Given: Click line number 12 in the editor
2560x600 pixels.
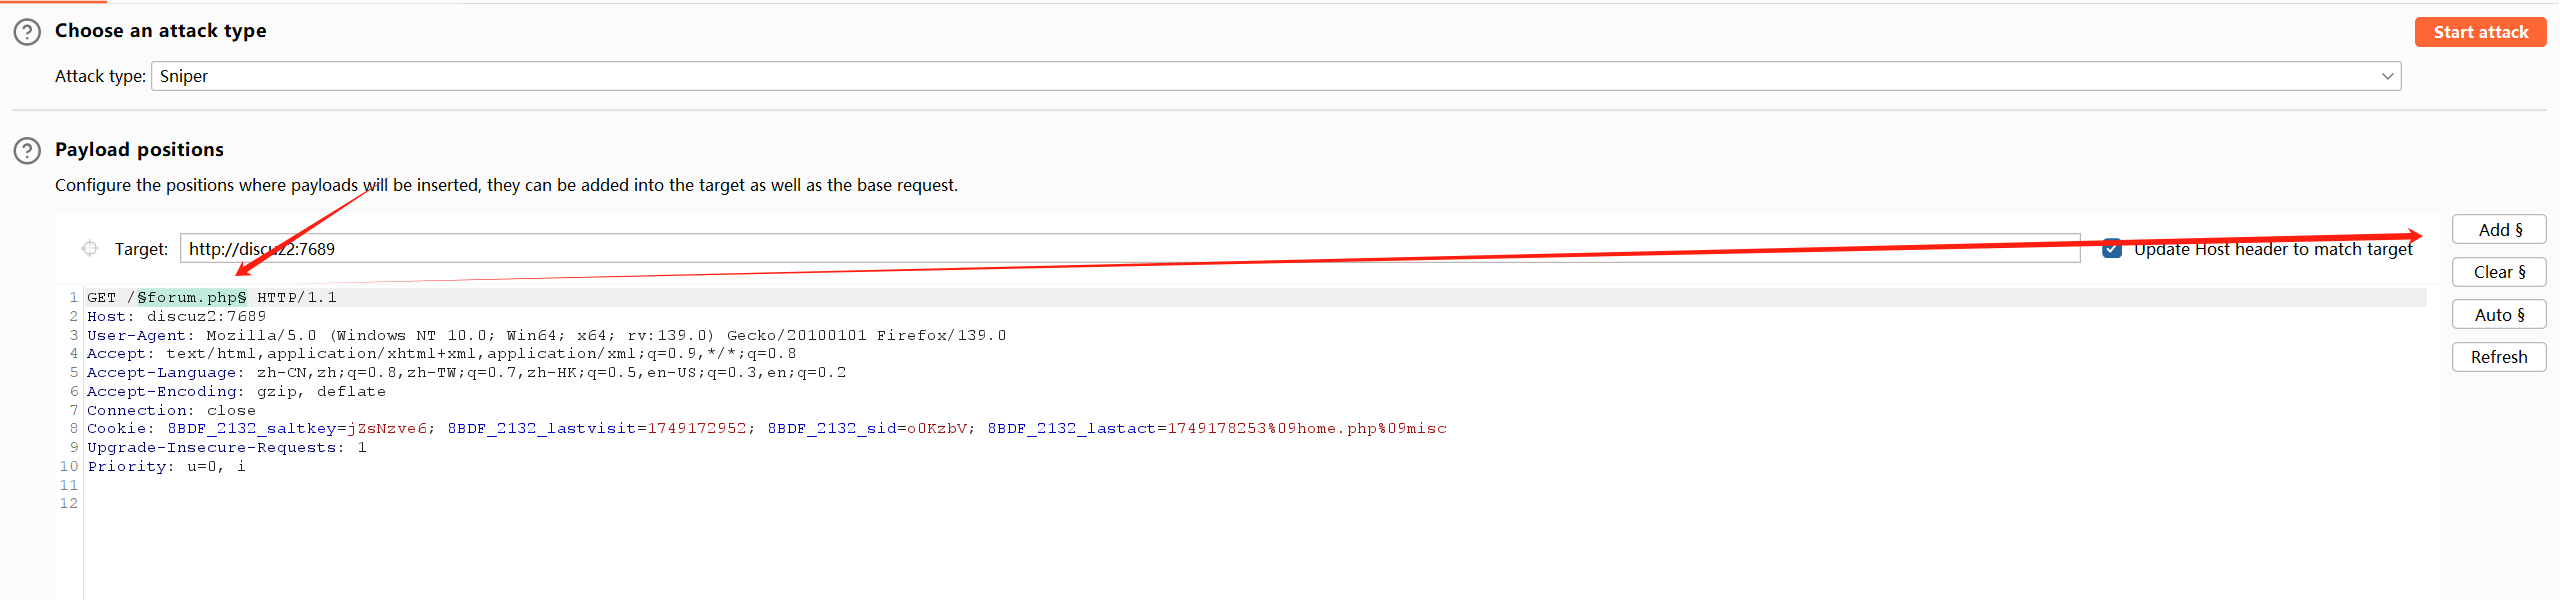Looking at the screenshot, I should click(x=68, y=504).
